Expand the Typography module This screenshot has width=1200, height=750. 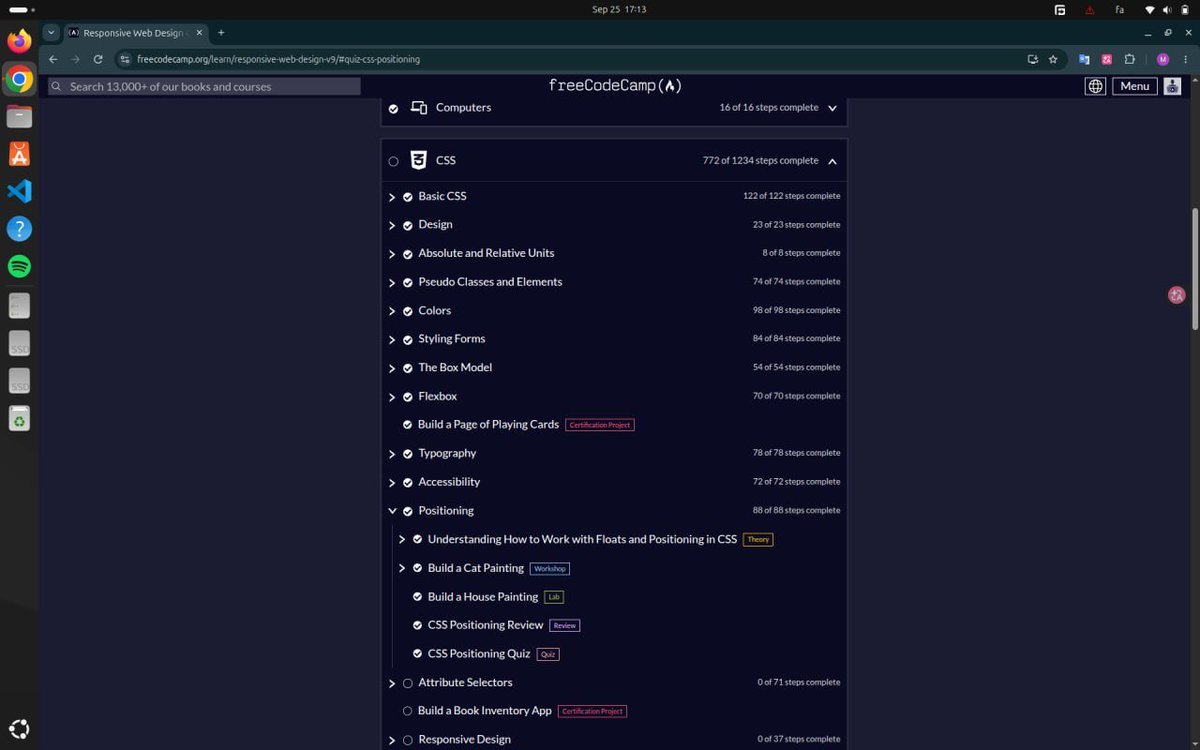pyautogui.click(x=392, y=454)
